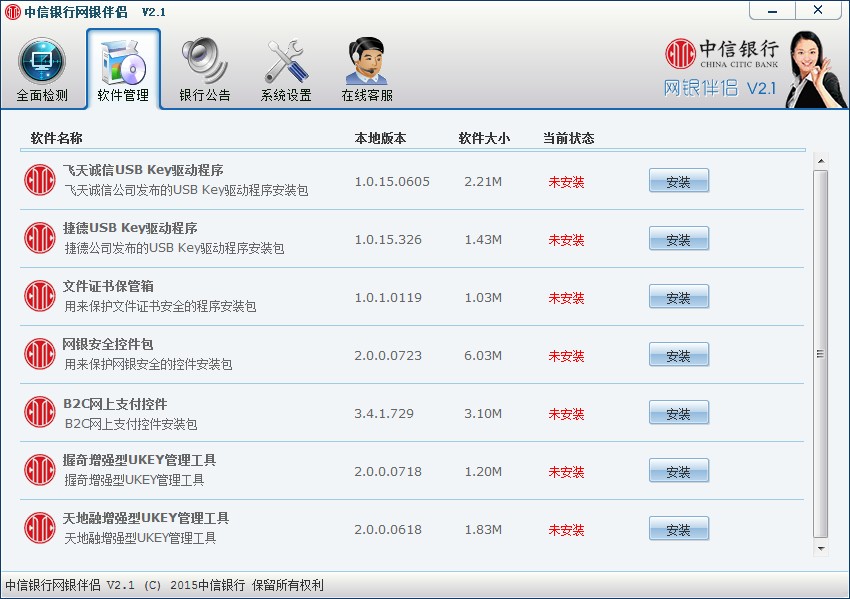Click 未安装 status of 文件证书保管箱
The width and height of the screenshot is (850, 599).
tap(566, 298)
